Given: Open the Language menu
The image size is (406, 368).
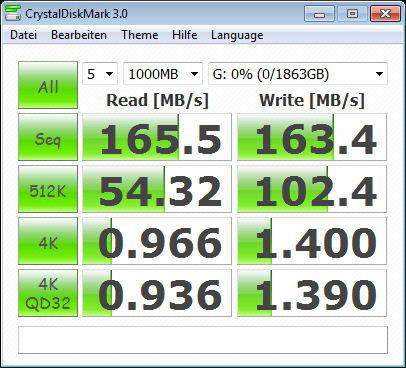Looking at the screenshot, I should (237, 35).
